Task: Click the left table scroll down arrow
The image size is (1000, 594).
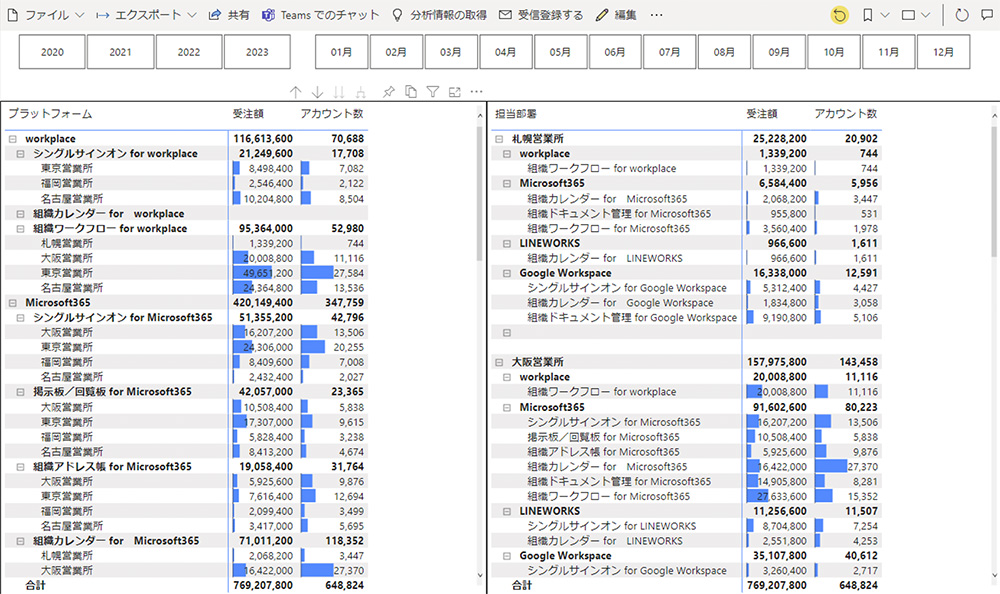Action: point(480,575)
